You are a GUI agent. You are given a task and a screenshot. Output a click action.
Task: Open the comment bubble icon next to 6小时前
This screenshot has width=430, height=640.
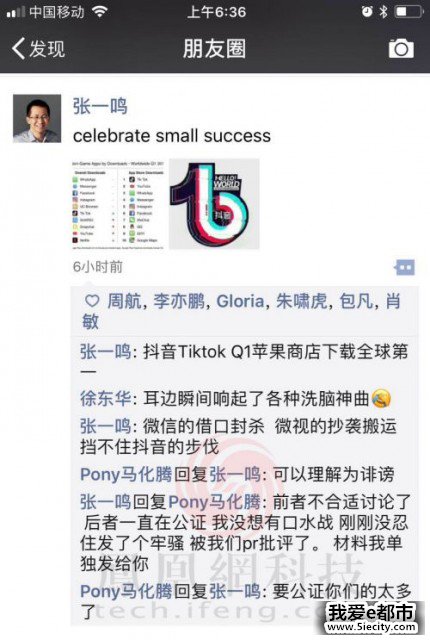[x=405, y=267]
